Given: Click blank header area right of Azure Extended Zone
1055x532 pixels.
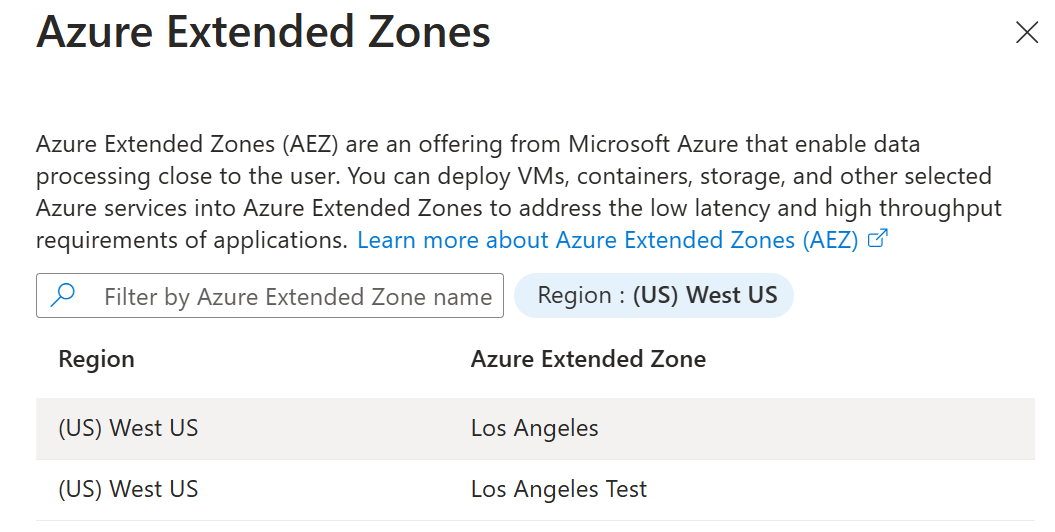Looking at the screenshot, I should tap(880, 359).
